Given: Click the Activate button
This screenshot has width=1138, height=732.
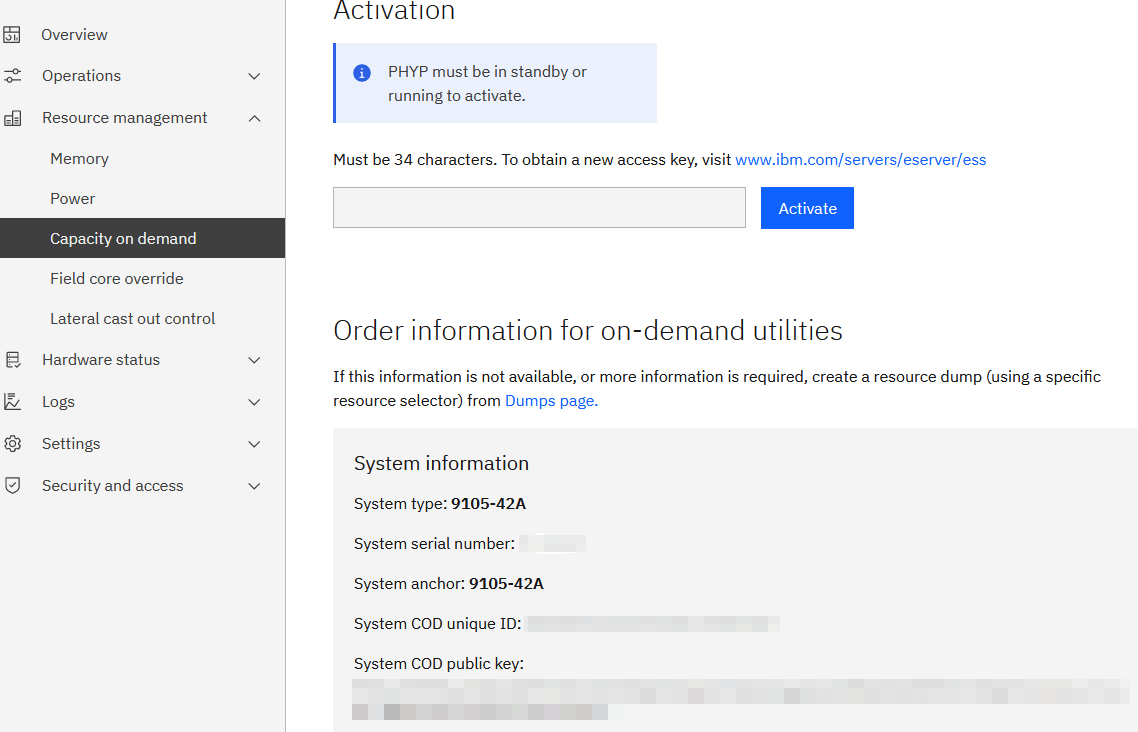Looking at the screenshot, I should click(807, 208).
